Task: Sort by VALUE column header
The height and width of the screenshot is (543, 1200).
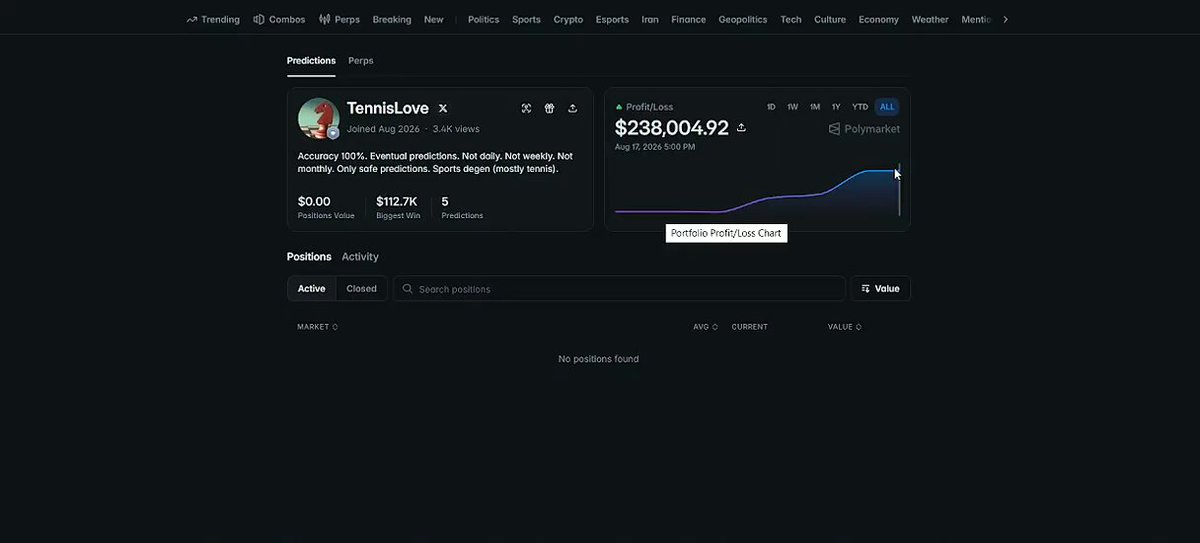Action: pos(844,327)
